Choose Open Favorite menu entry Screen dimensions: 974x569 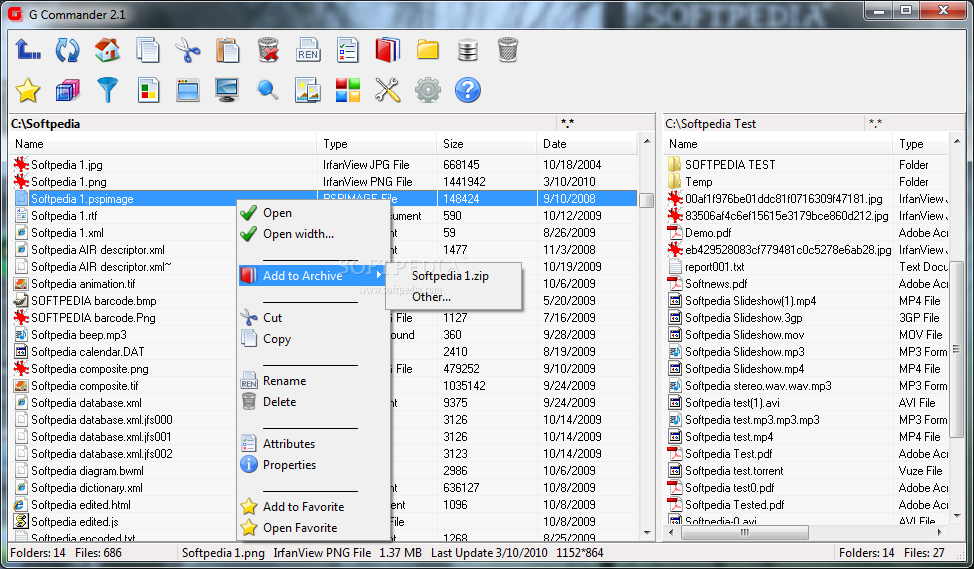[314, 528]
